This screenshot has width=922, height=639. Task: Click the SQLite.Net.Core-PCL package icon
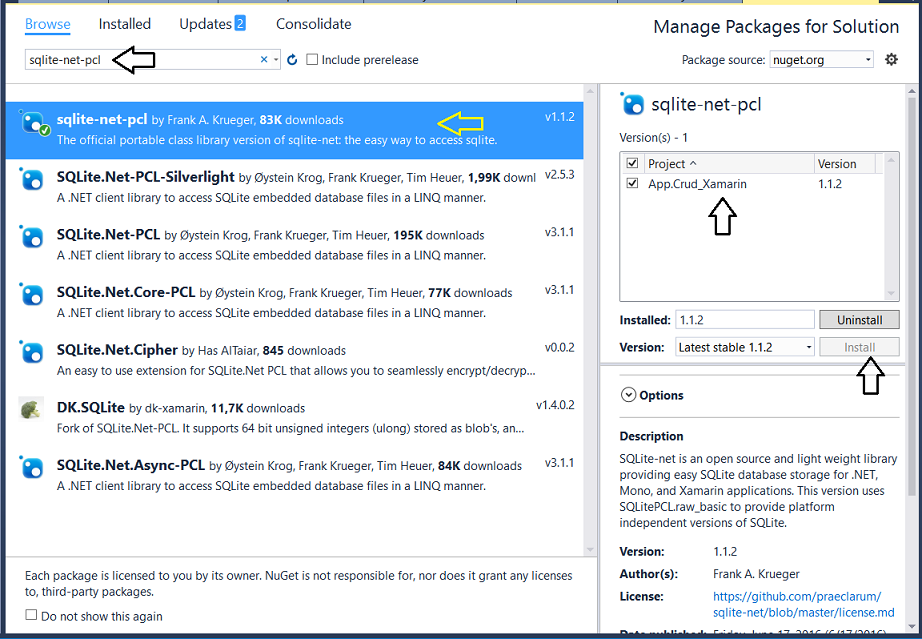(32, 295)
